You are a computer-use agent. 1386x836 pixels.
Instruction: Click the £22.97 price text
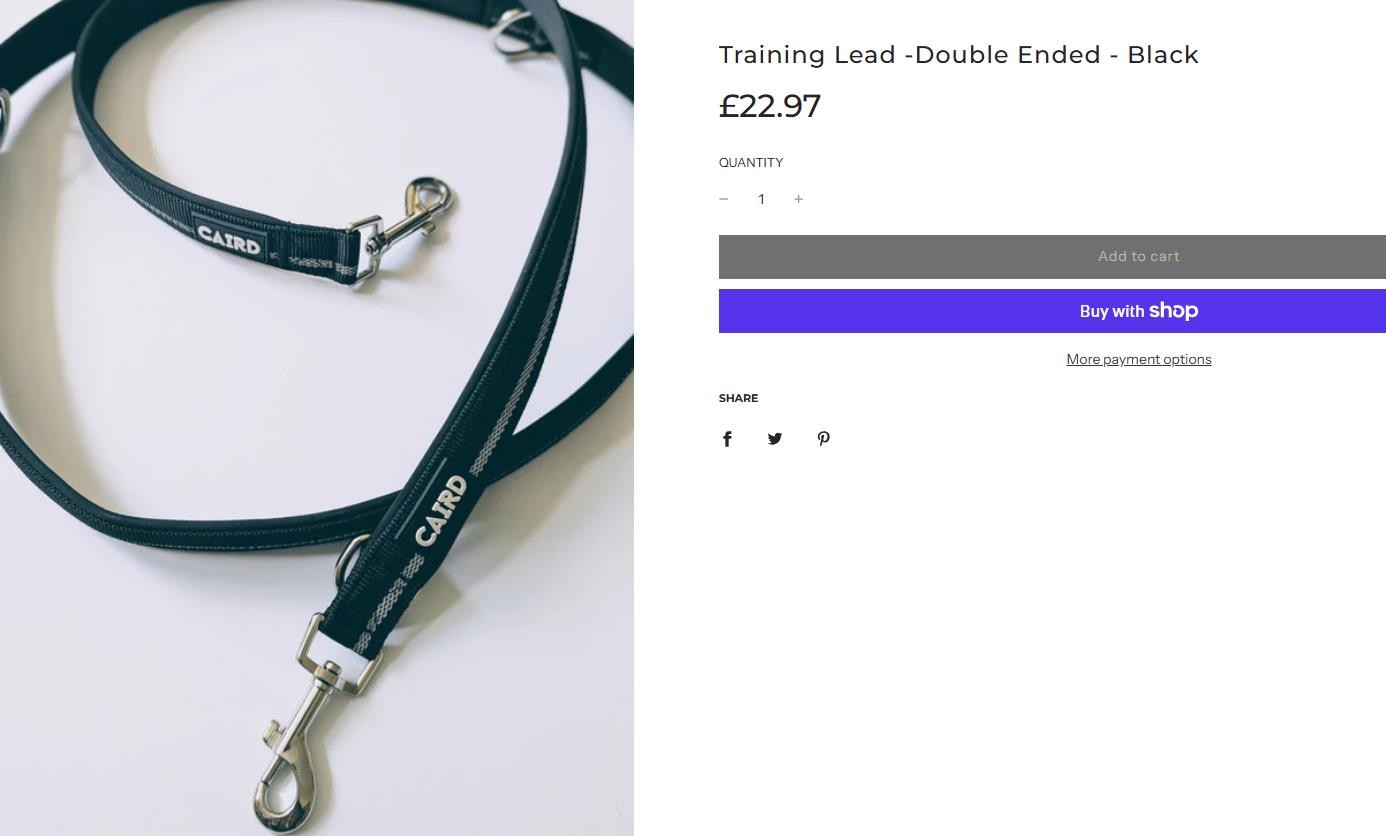pyautogui.click(x=770, y=106)
